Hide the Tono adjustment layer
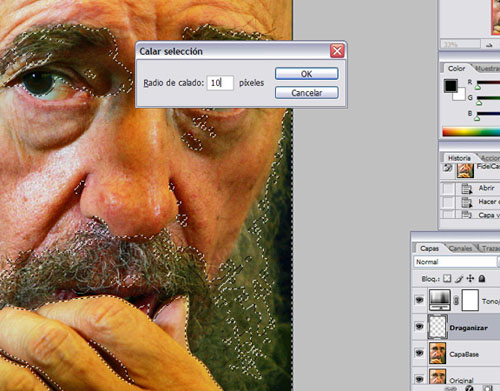The height and width of the screenshot is (391, 500). [x=419, y=300]
